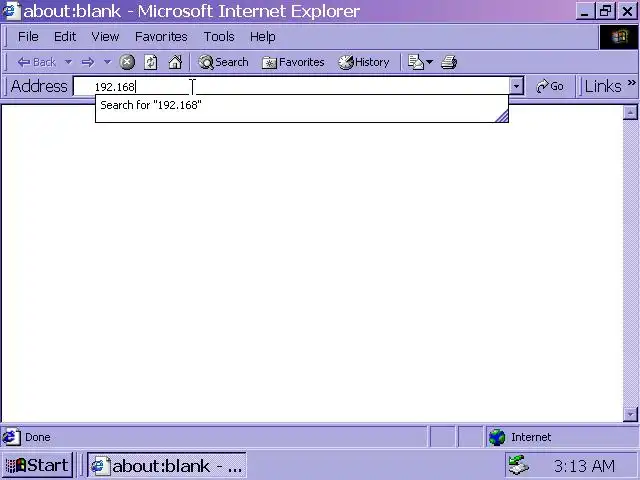640x480 pixels.
Task: Click the vertical scrollbar up arrow
Action: (x=630, y=112)
